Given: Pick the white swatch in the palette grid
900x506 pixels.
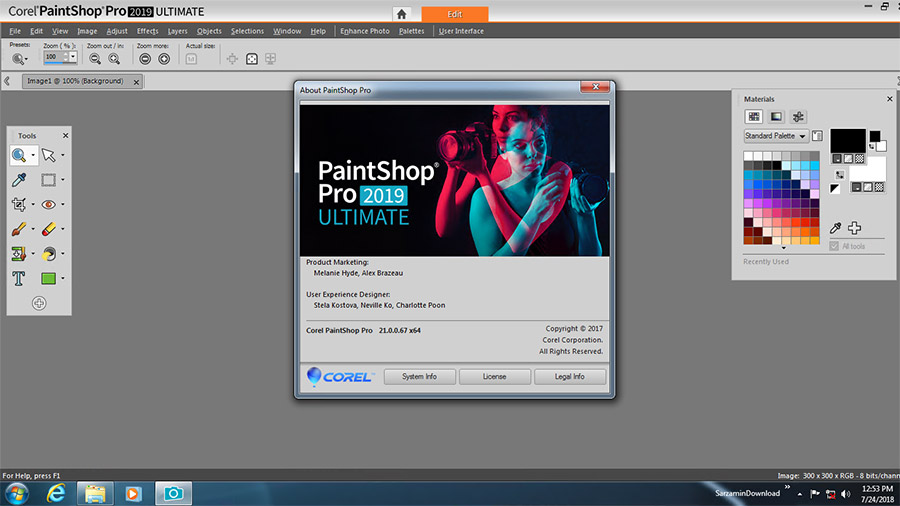Looking at the screenshot, I should 748,156.
